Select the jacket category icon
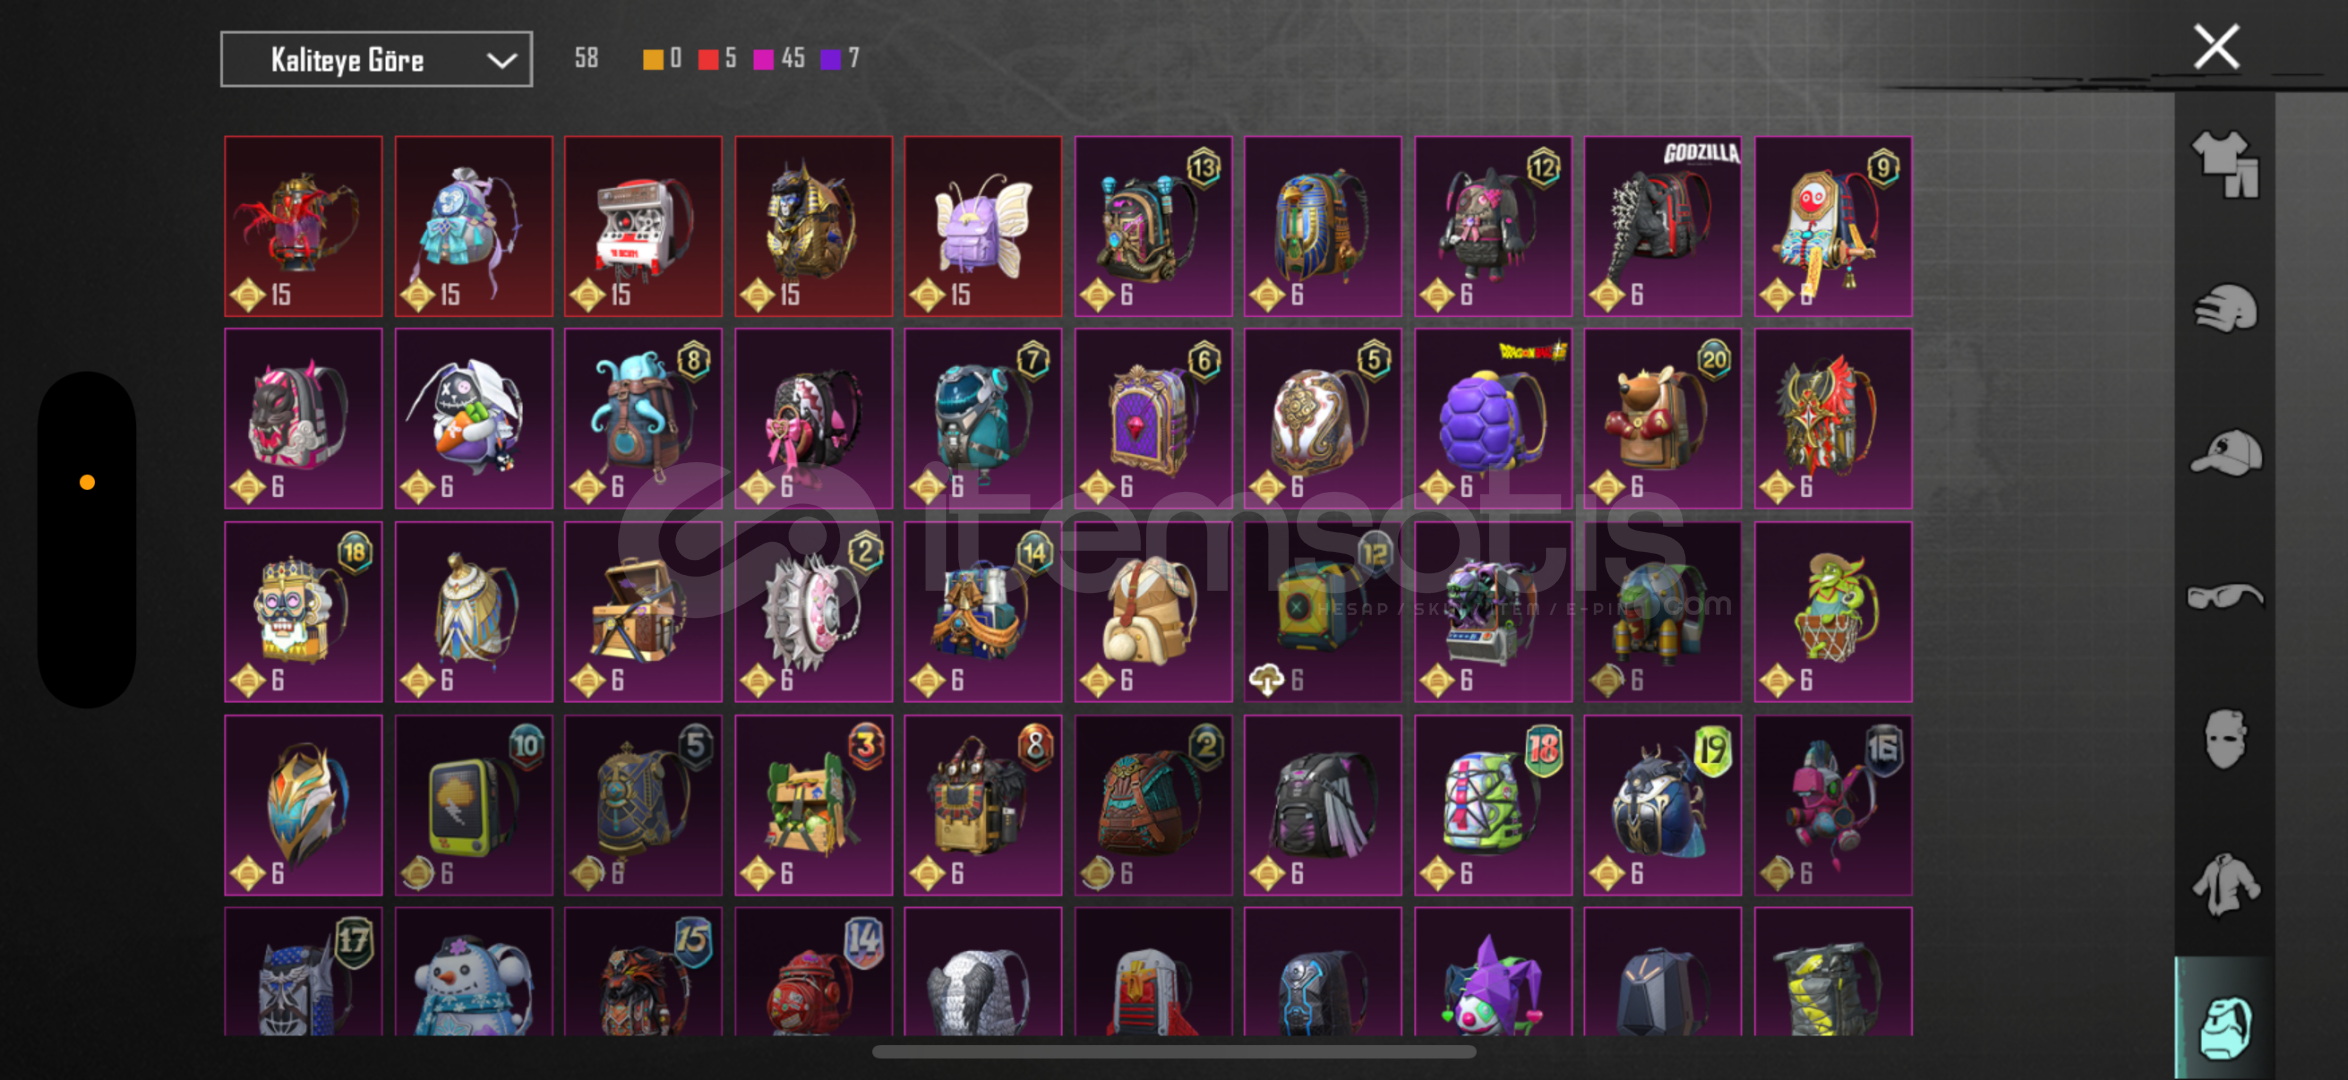The width and height of the screenshot is (2348, 1080). (2225, 884)
